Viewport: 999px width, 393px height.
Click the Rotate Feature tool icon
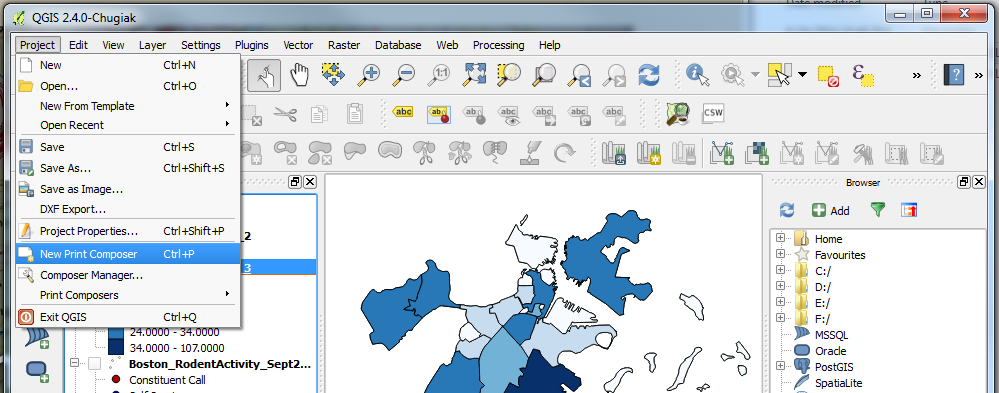[564, 152]
